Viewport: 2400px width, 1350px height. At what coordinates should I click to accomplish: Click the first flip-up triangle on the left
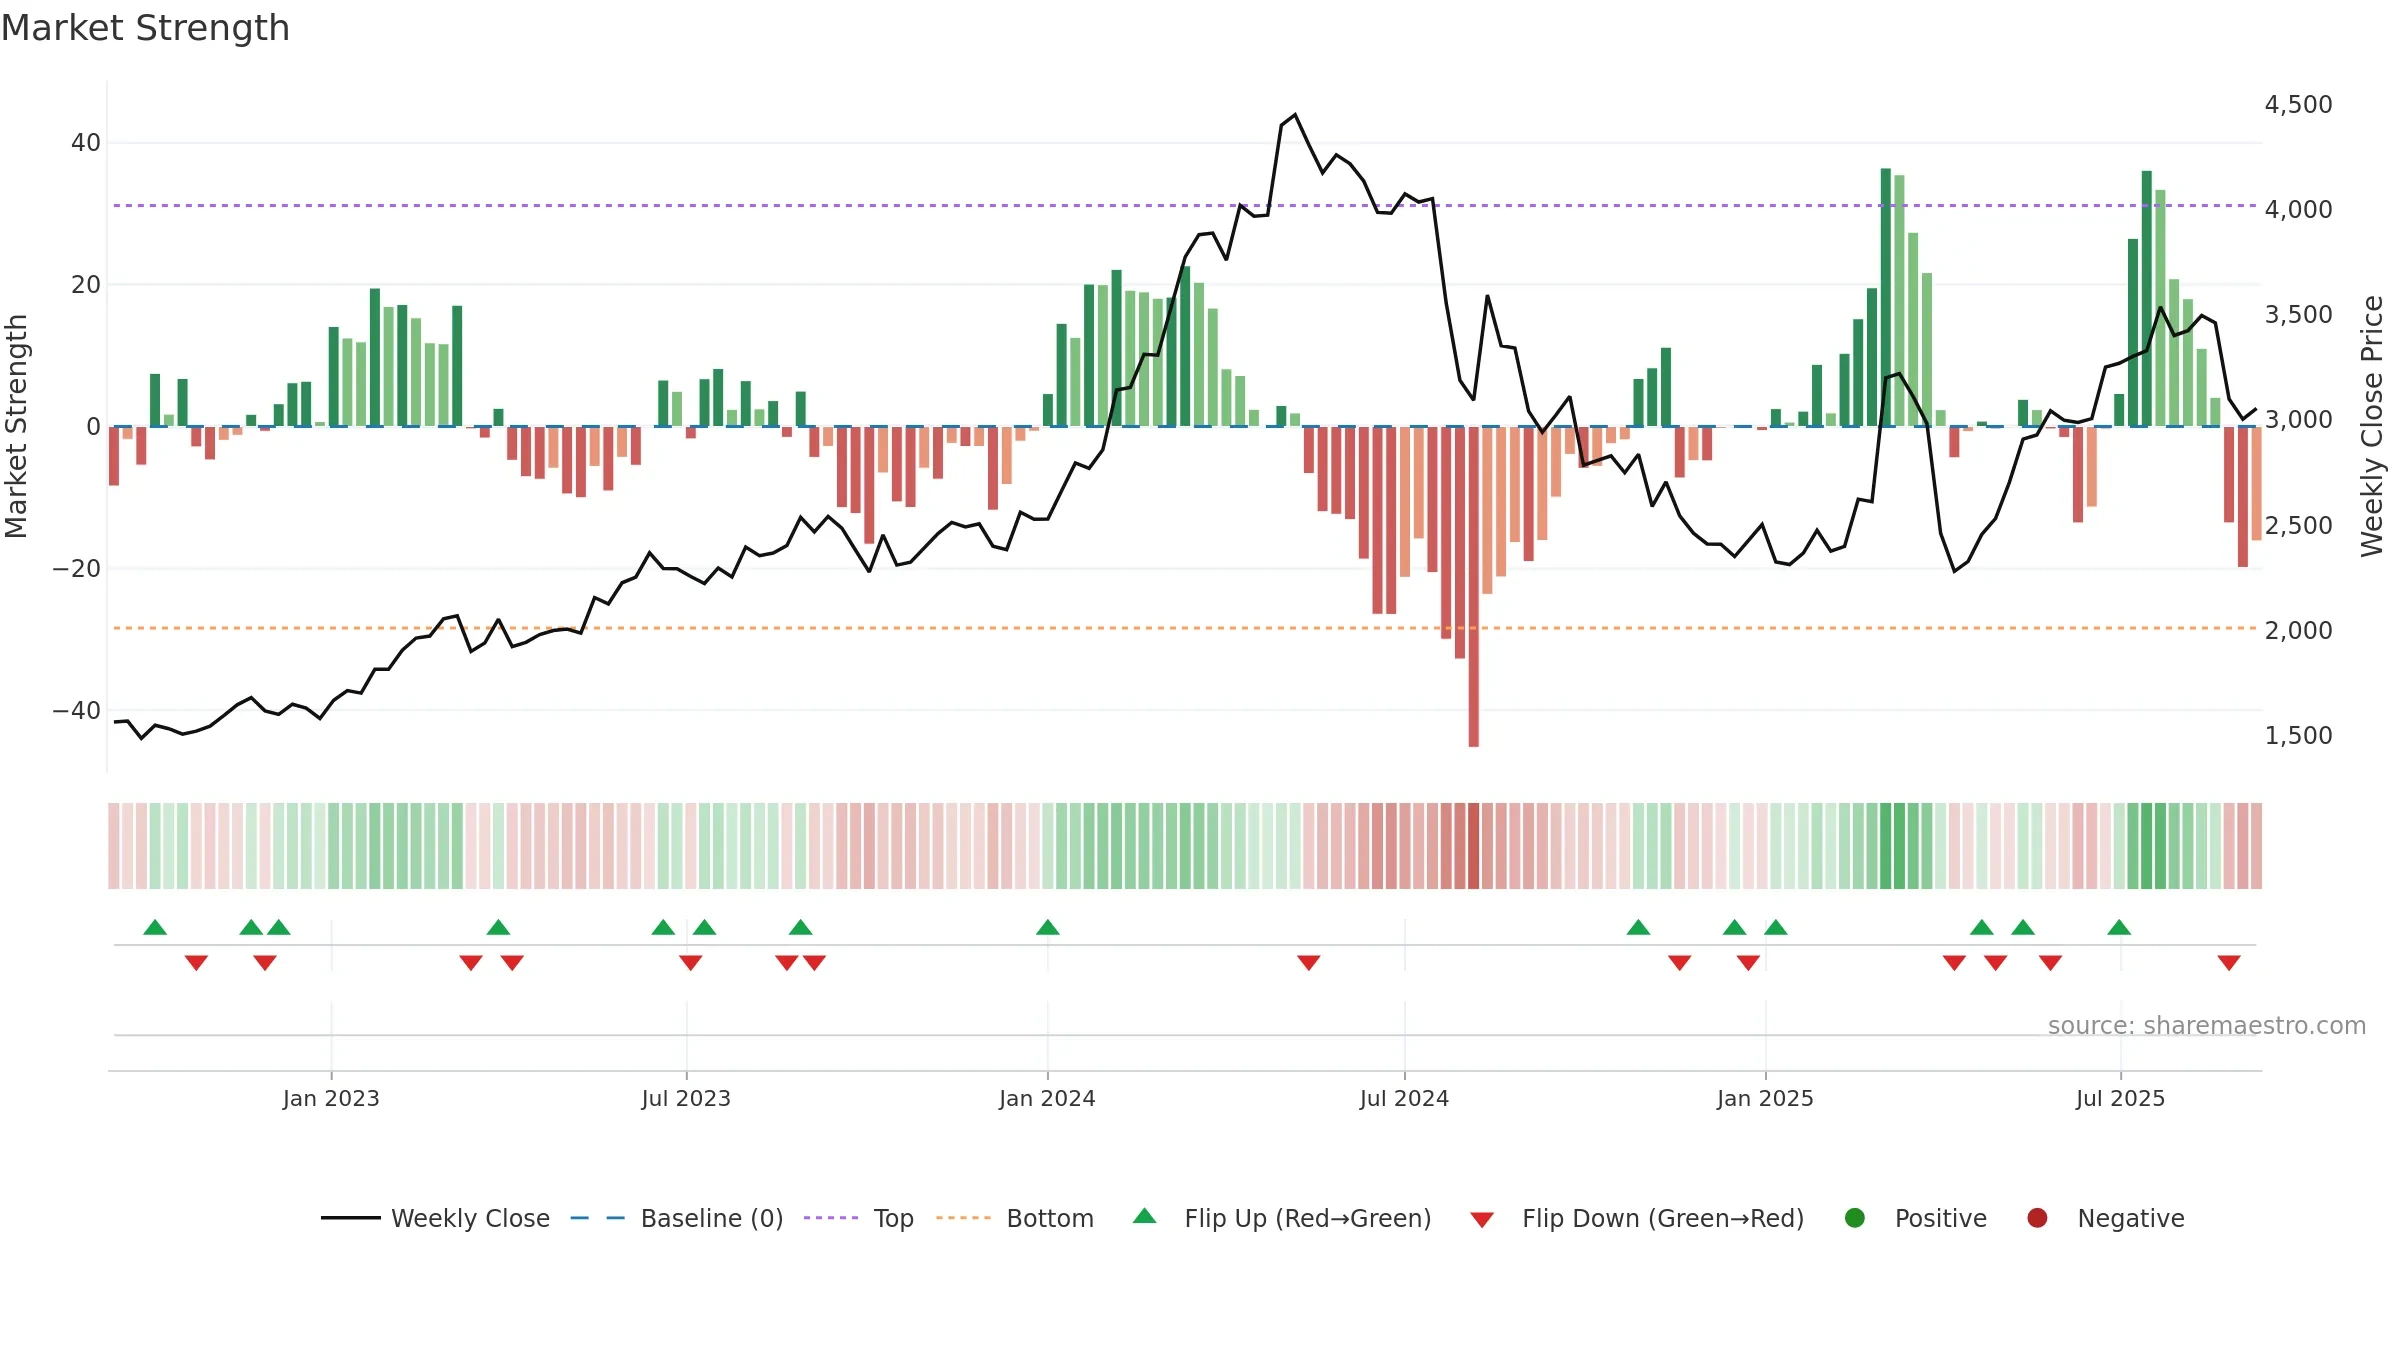pos(155,927)
